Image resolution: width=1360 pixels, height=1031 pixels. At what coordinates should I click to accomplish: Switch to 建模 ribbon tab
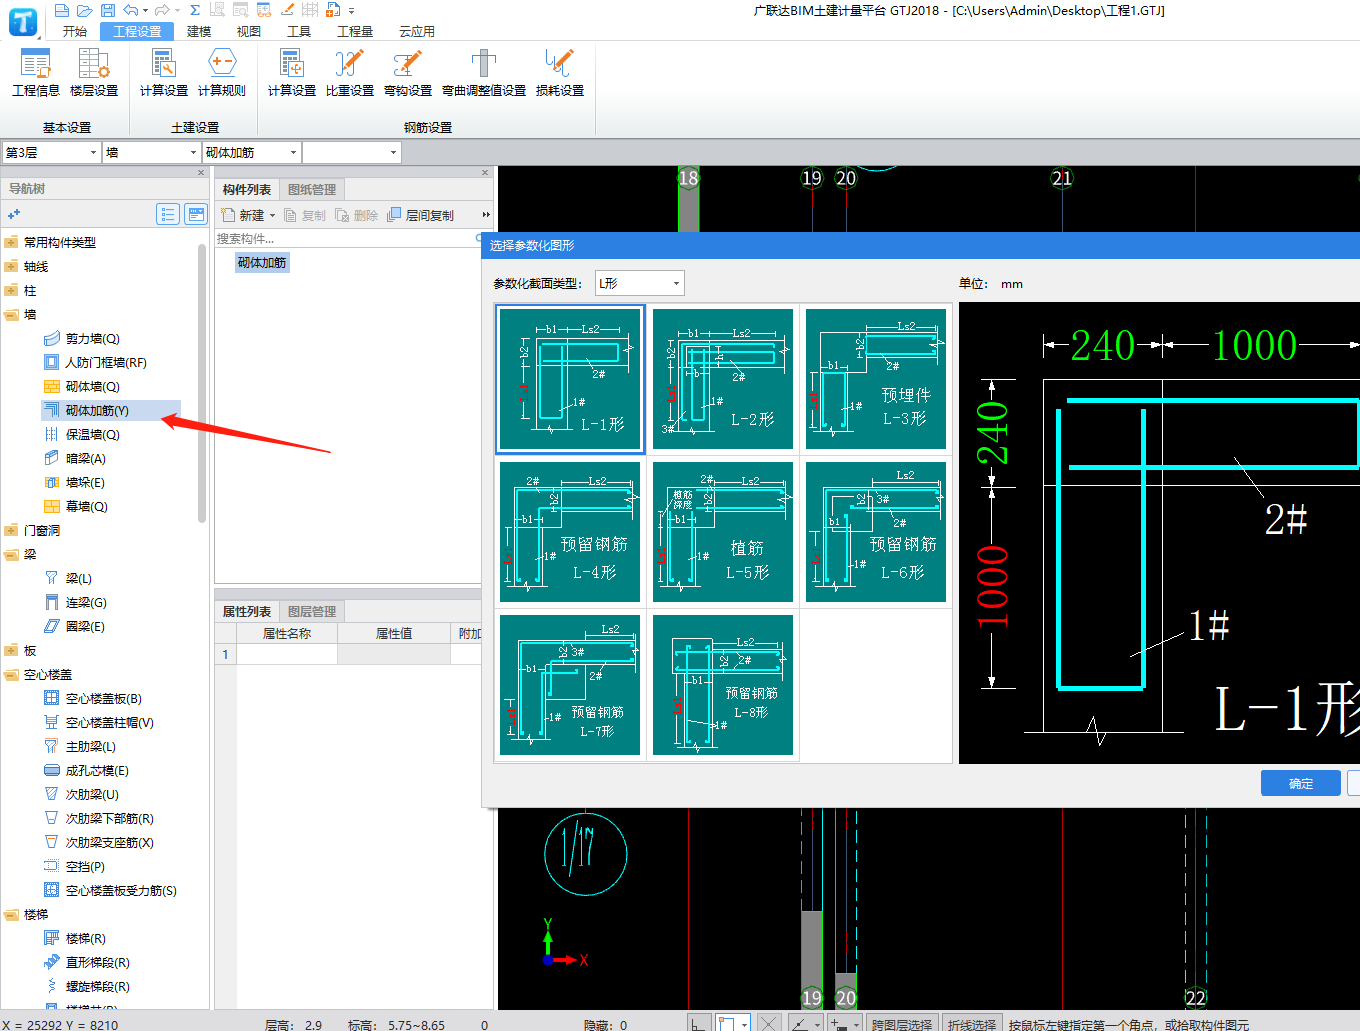click(x=200, y=31)
